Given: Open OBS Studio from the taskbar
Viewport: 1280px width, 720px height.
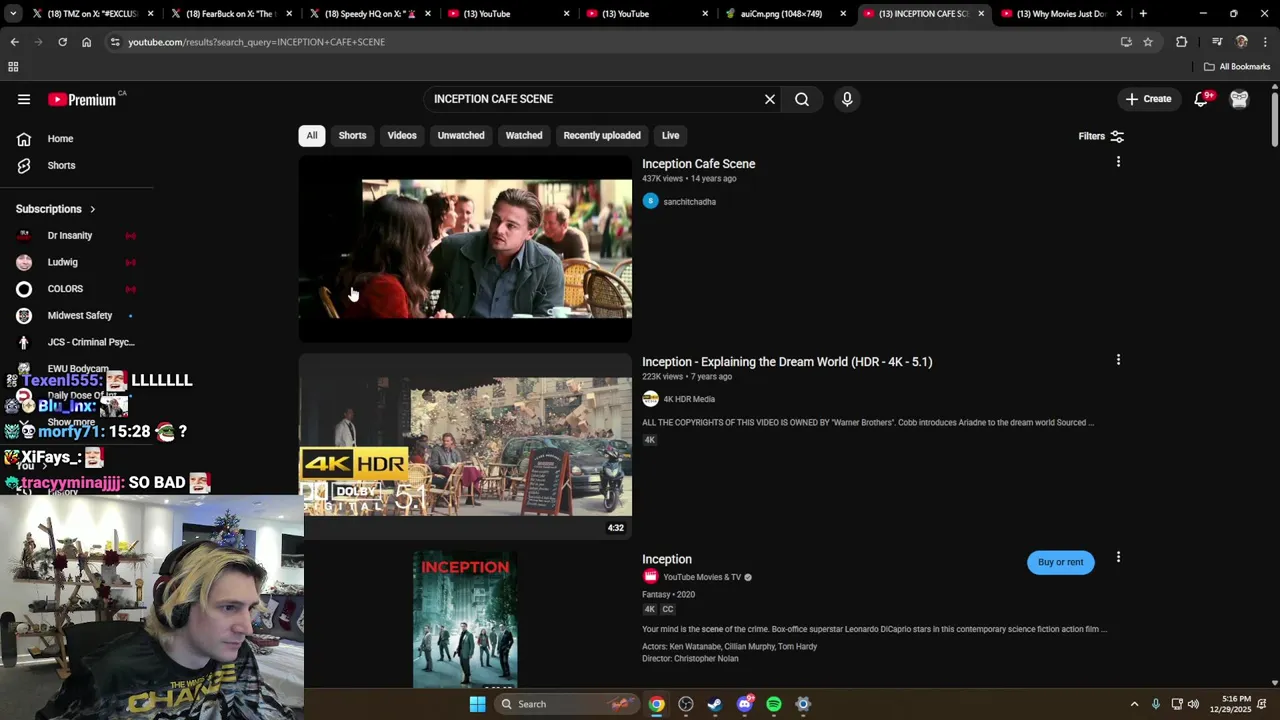Looking at the screenshot, I should [x=686, y=704].
